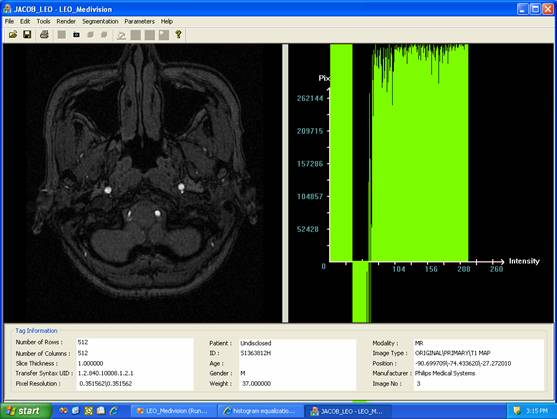This screenshot has width=557, height=419.
Task: Click the JACOB_LEO title bar application icon
Action: [7, 9]
